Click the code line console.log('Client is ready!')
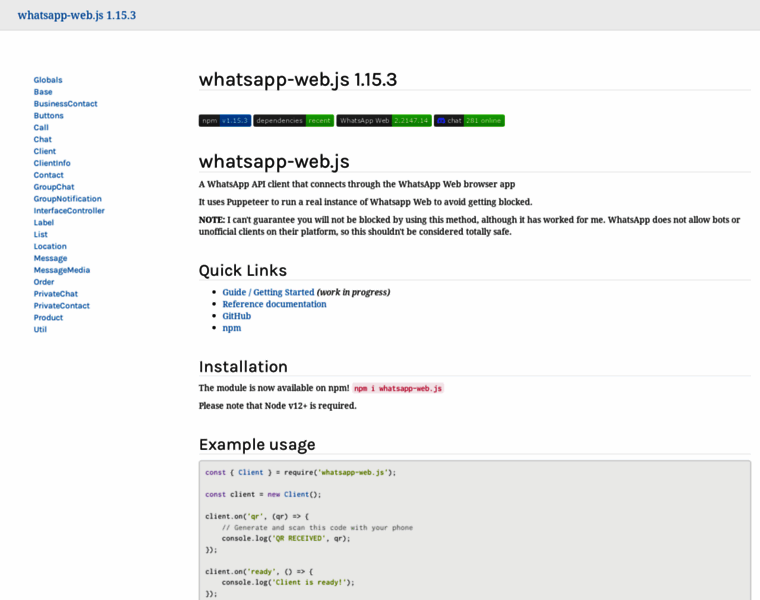760x600 pixels. tap(288, 583)
